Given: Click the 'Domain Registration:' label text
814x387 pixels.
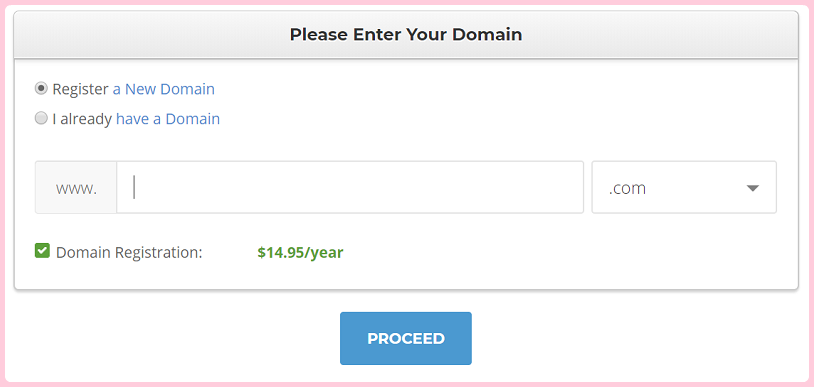Looking at the screenshot, I should pos(129,252).
